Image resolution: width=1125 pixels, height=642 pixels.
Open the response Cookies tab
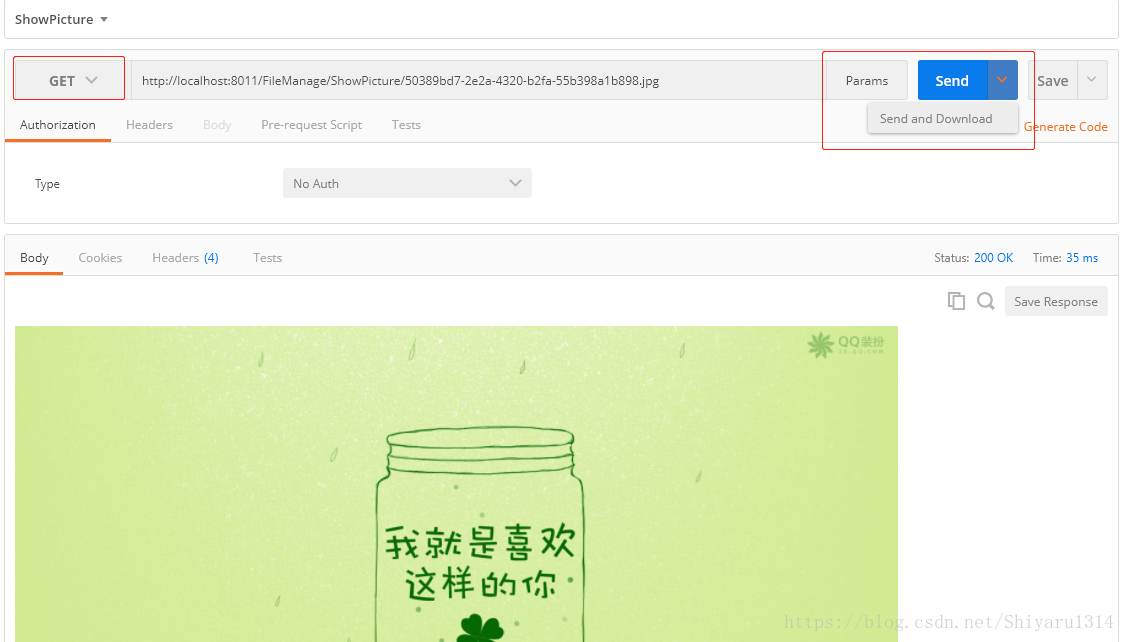click(x=100, y=258)
